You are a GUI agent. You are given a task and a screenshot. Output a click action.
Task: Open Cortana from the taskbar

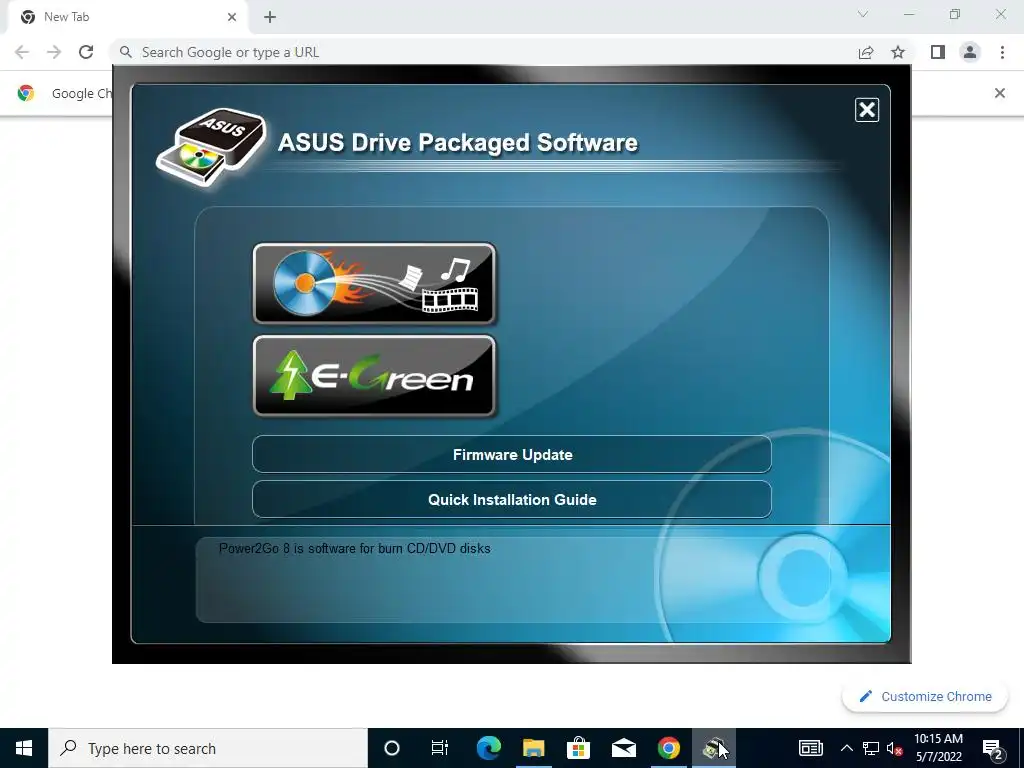click(x=392, y=748)
